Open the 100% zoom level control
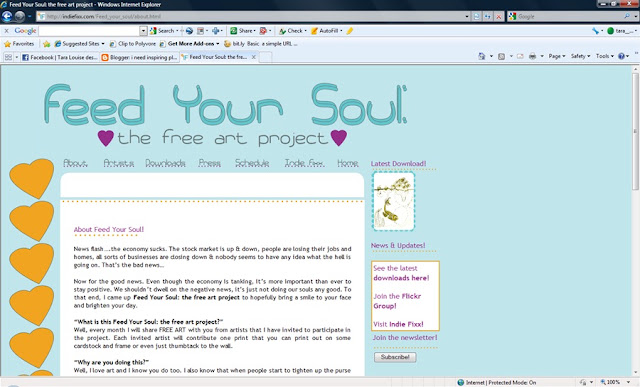Viewport: 640px width, 387px height. click(616, 382)
